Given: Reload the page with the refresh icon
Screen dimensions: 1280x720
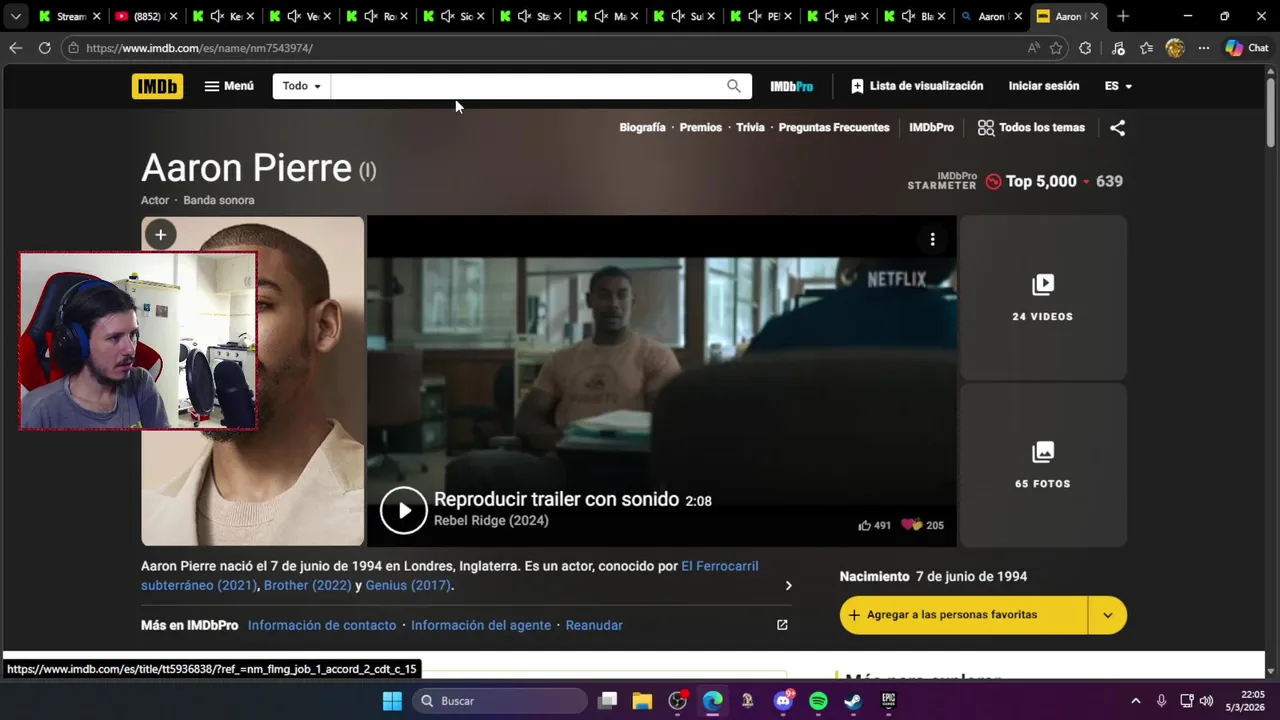Looking at the screenshot, I should point(44,48).
